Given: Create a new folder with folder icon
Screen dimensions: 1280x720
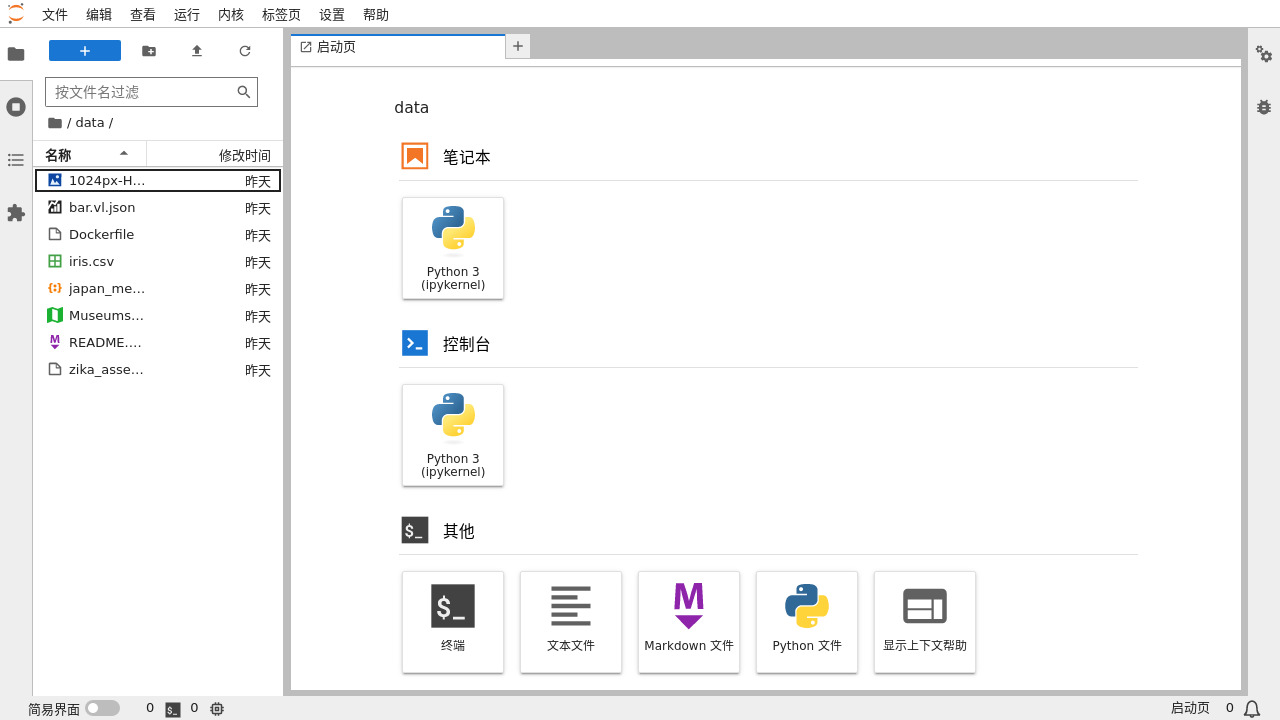Looking at the screenshot, I should (149, 51).
